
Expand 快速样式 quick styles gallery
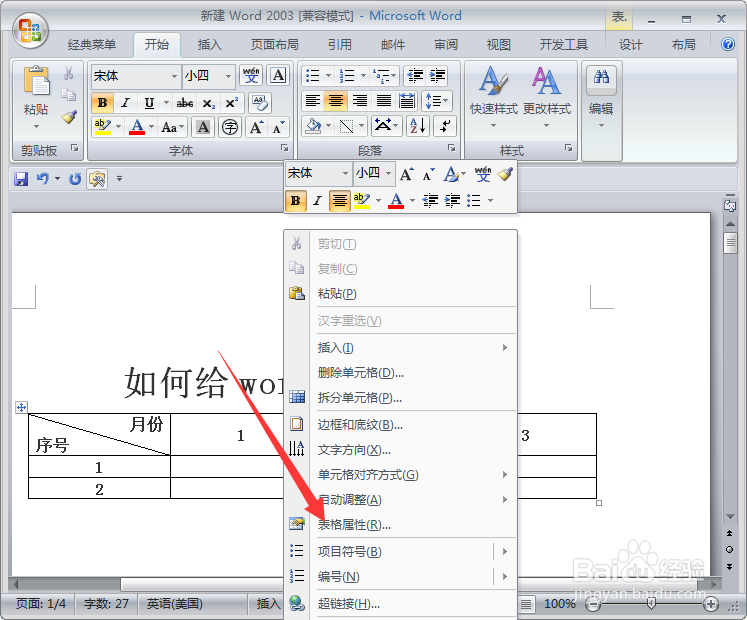click(494, 98)
